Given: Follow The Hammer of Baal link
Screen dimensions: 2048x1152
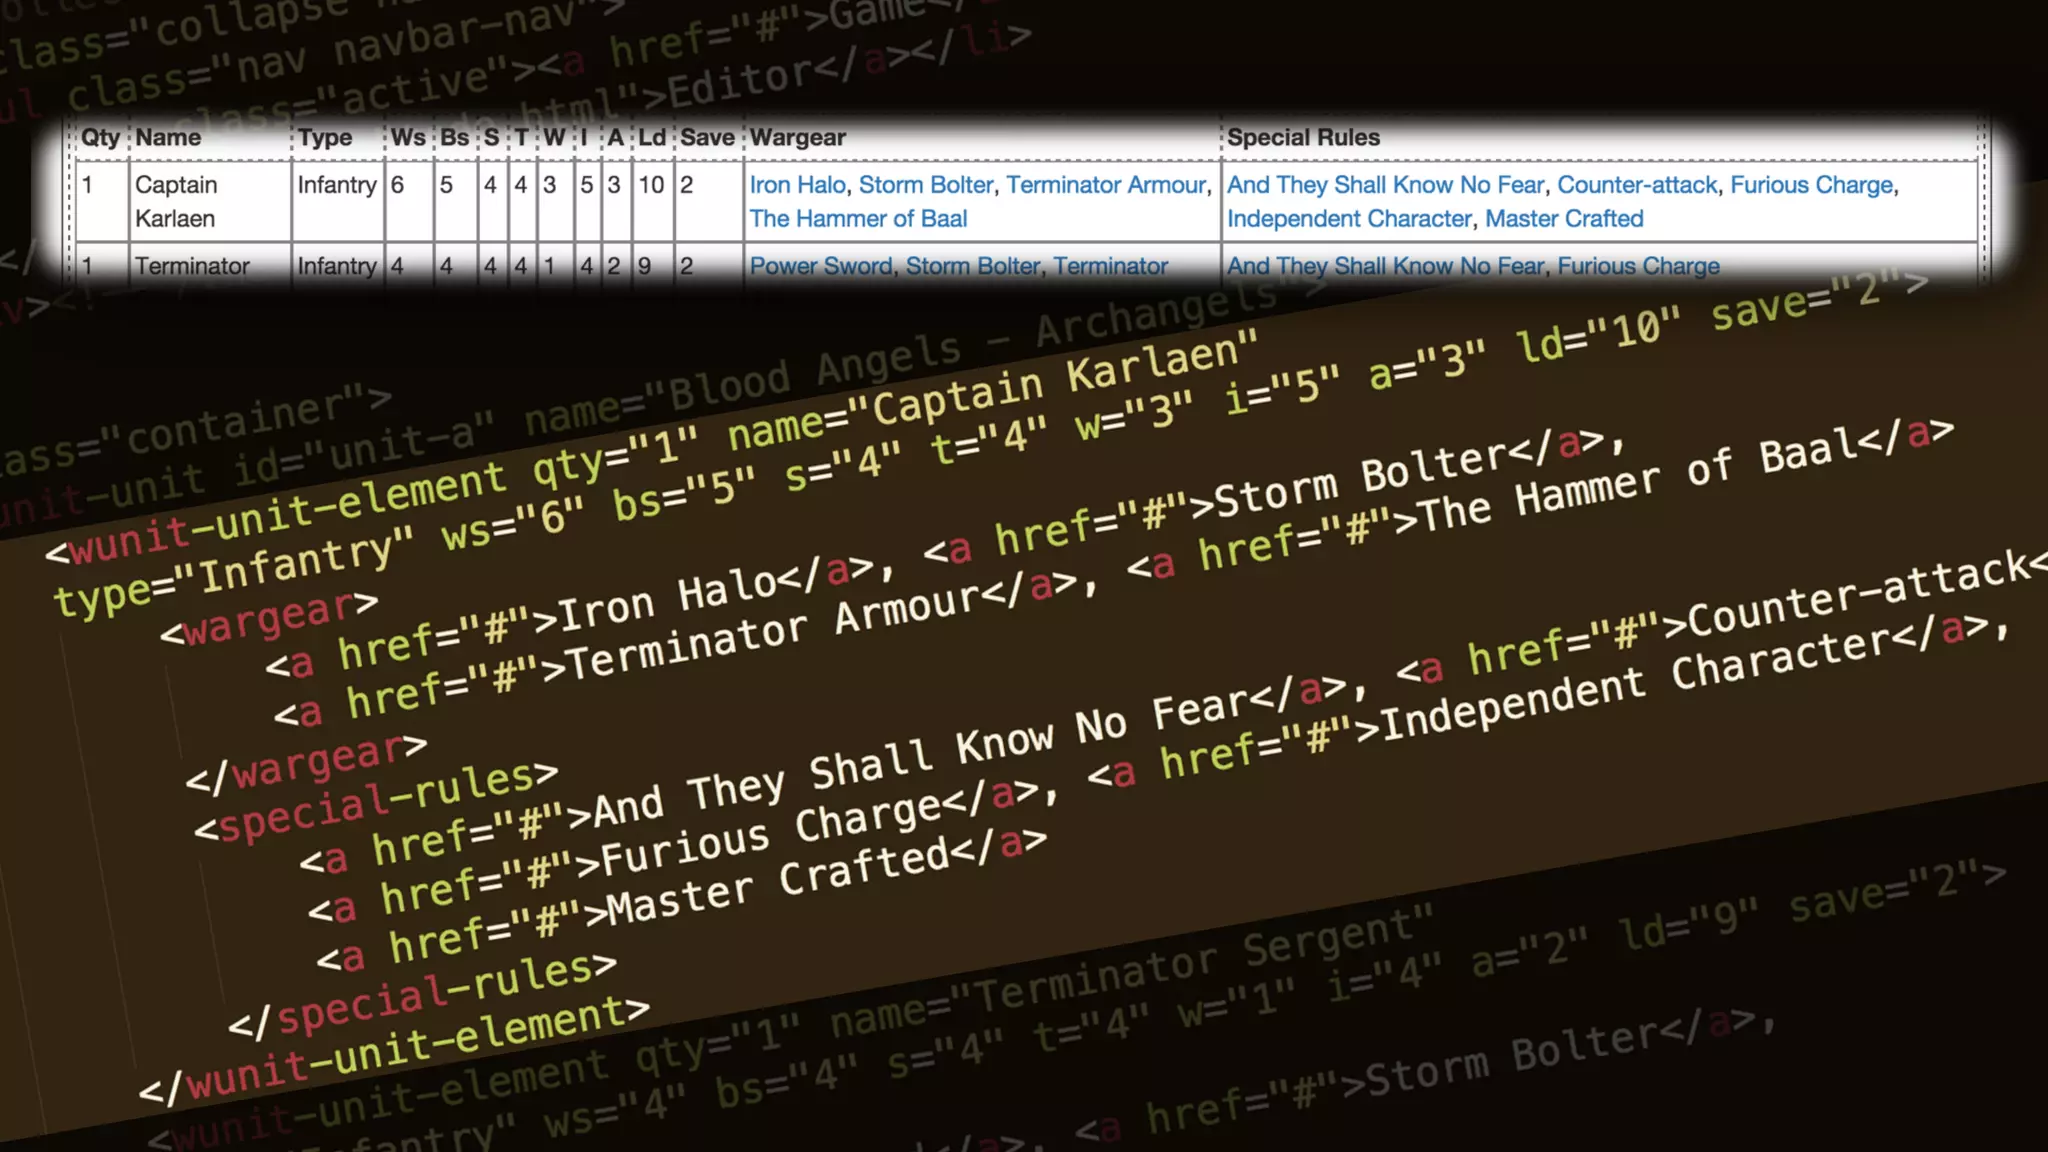Looking at the screenshot, I should (858, 219).
